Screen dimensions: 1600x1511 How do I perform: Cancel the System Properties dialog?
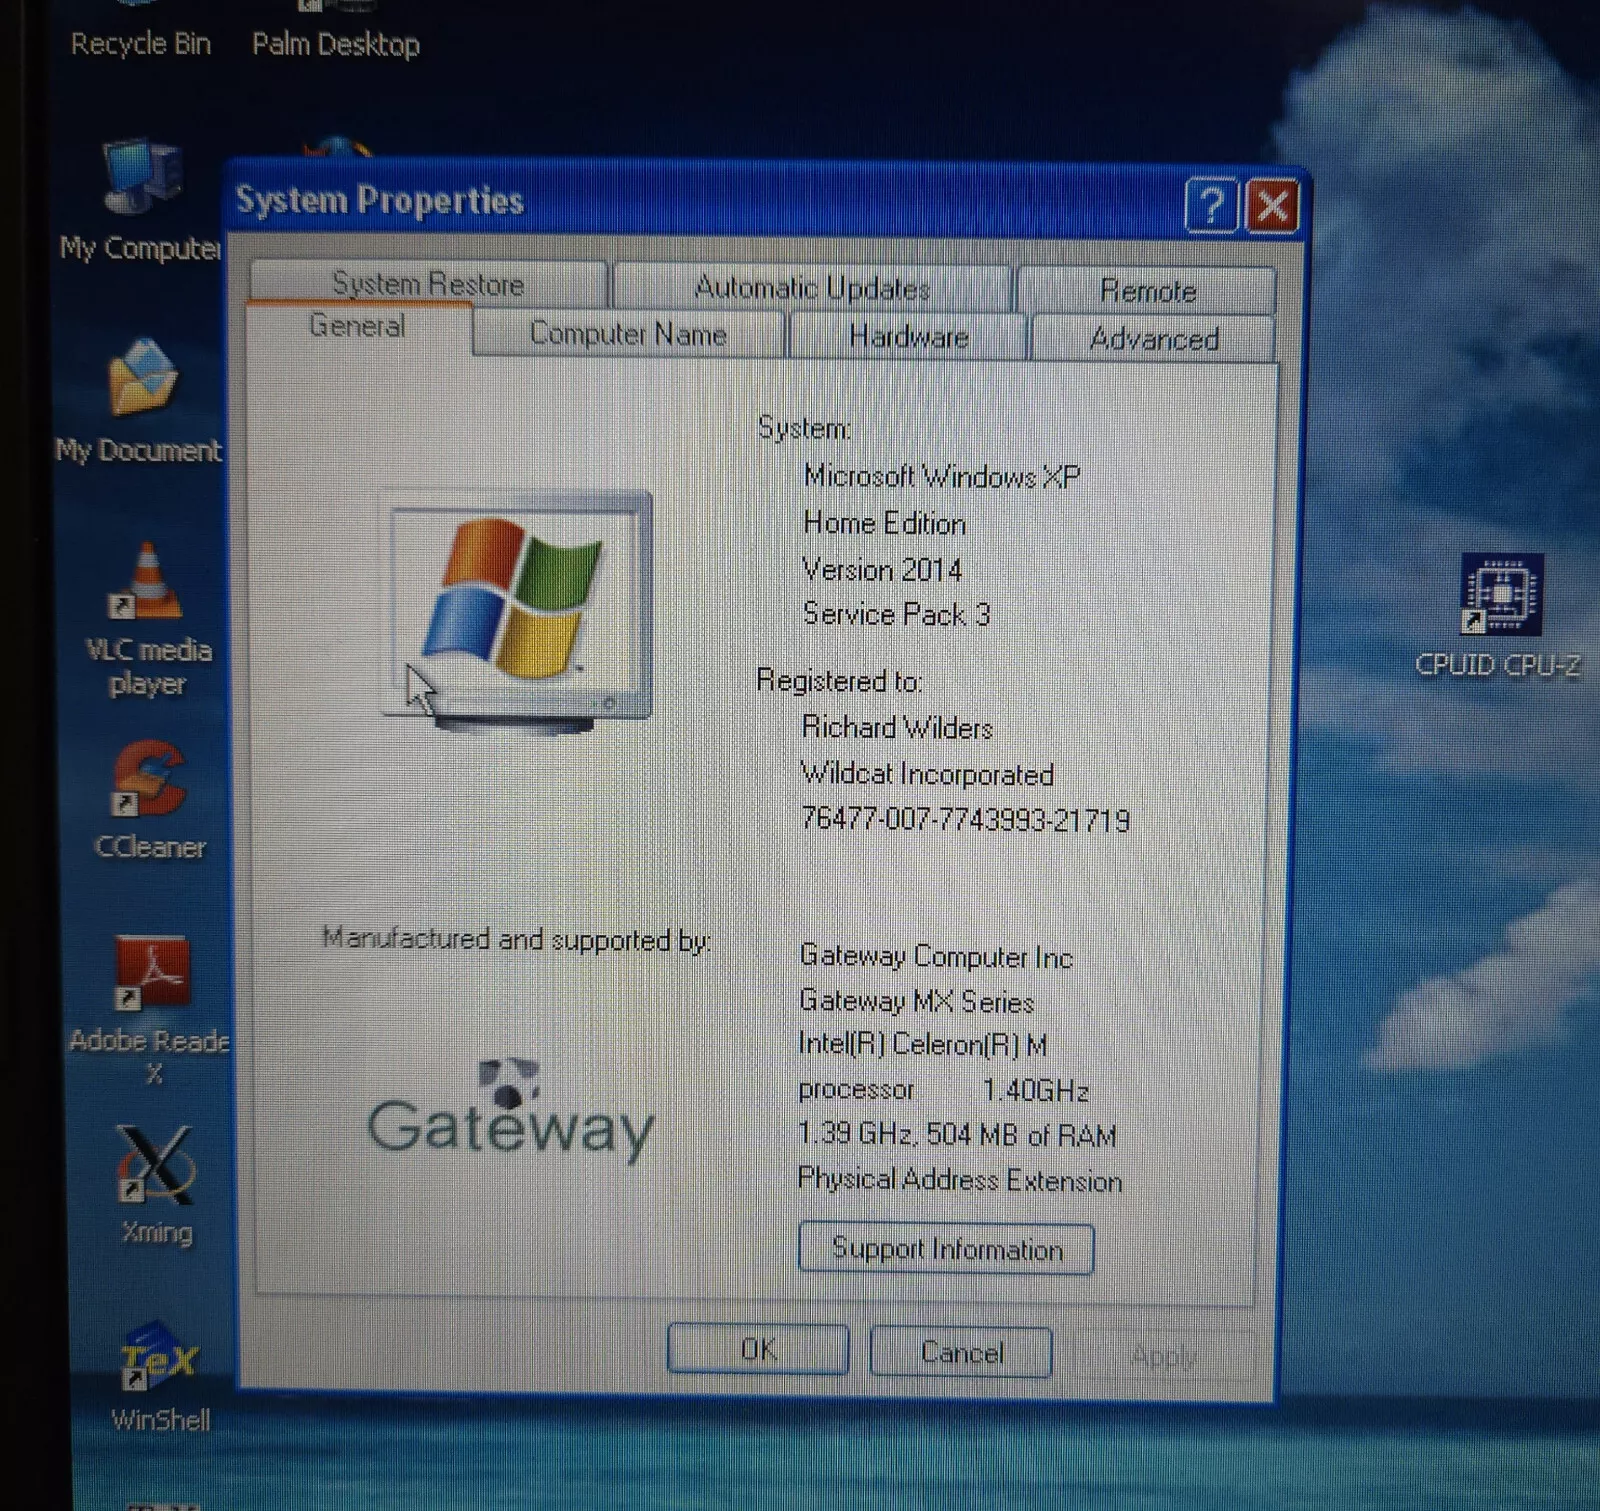[x=960, y=1352]
